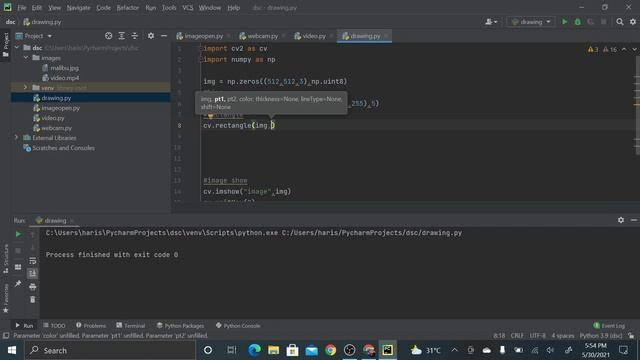This screenshot has width=640, height=360.
Task: Open video.py from the project tree
Action: click(49, 118)
